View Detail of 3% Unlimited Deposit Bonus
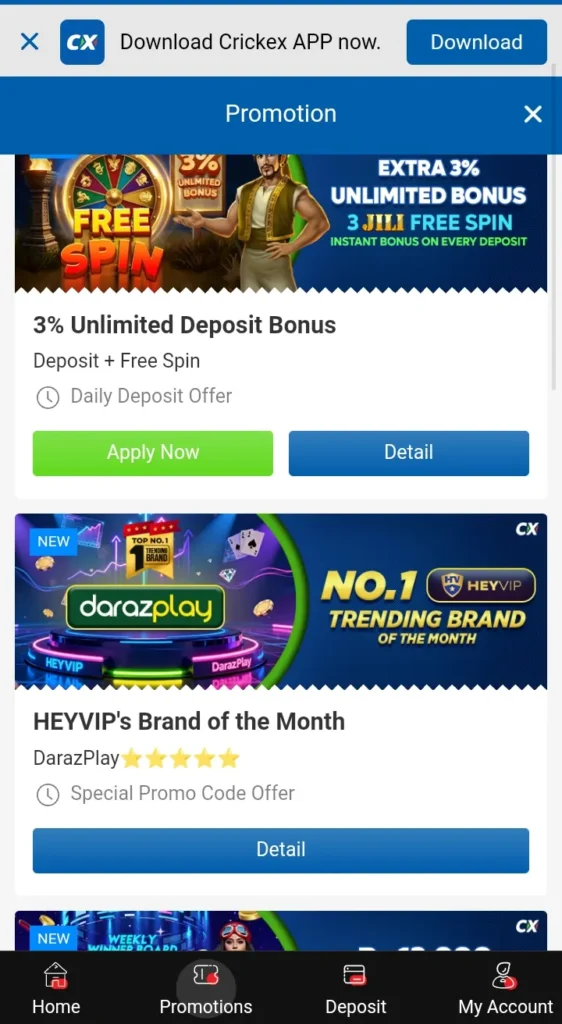Viewport: 562px width, 1024px height. tap(409, 453)
